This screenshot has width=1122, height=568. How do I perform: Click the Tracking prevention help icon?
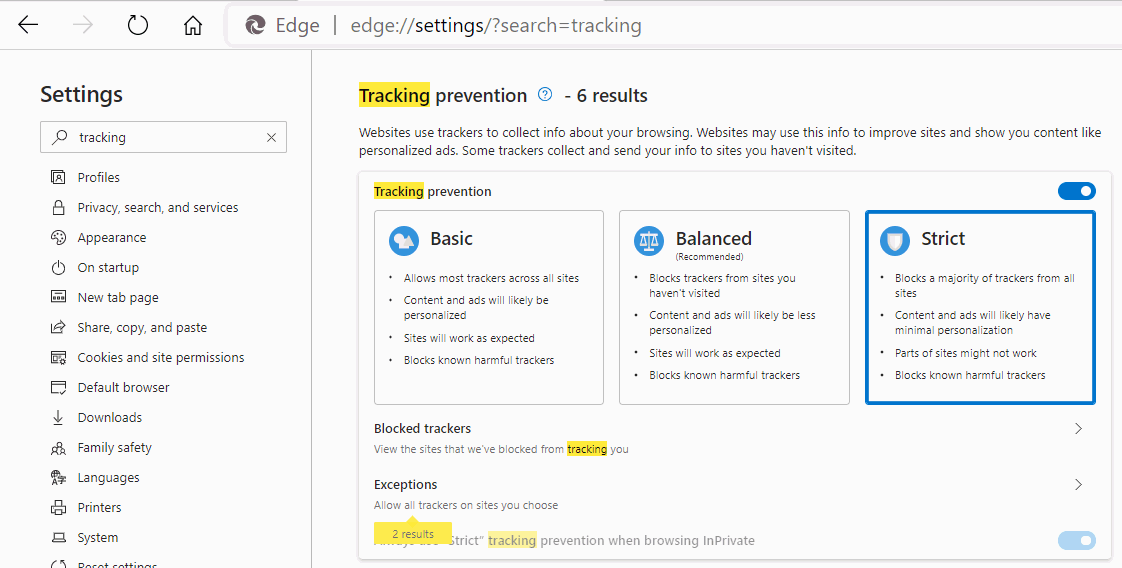pyautogui.click(x=545, y=94)
